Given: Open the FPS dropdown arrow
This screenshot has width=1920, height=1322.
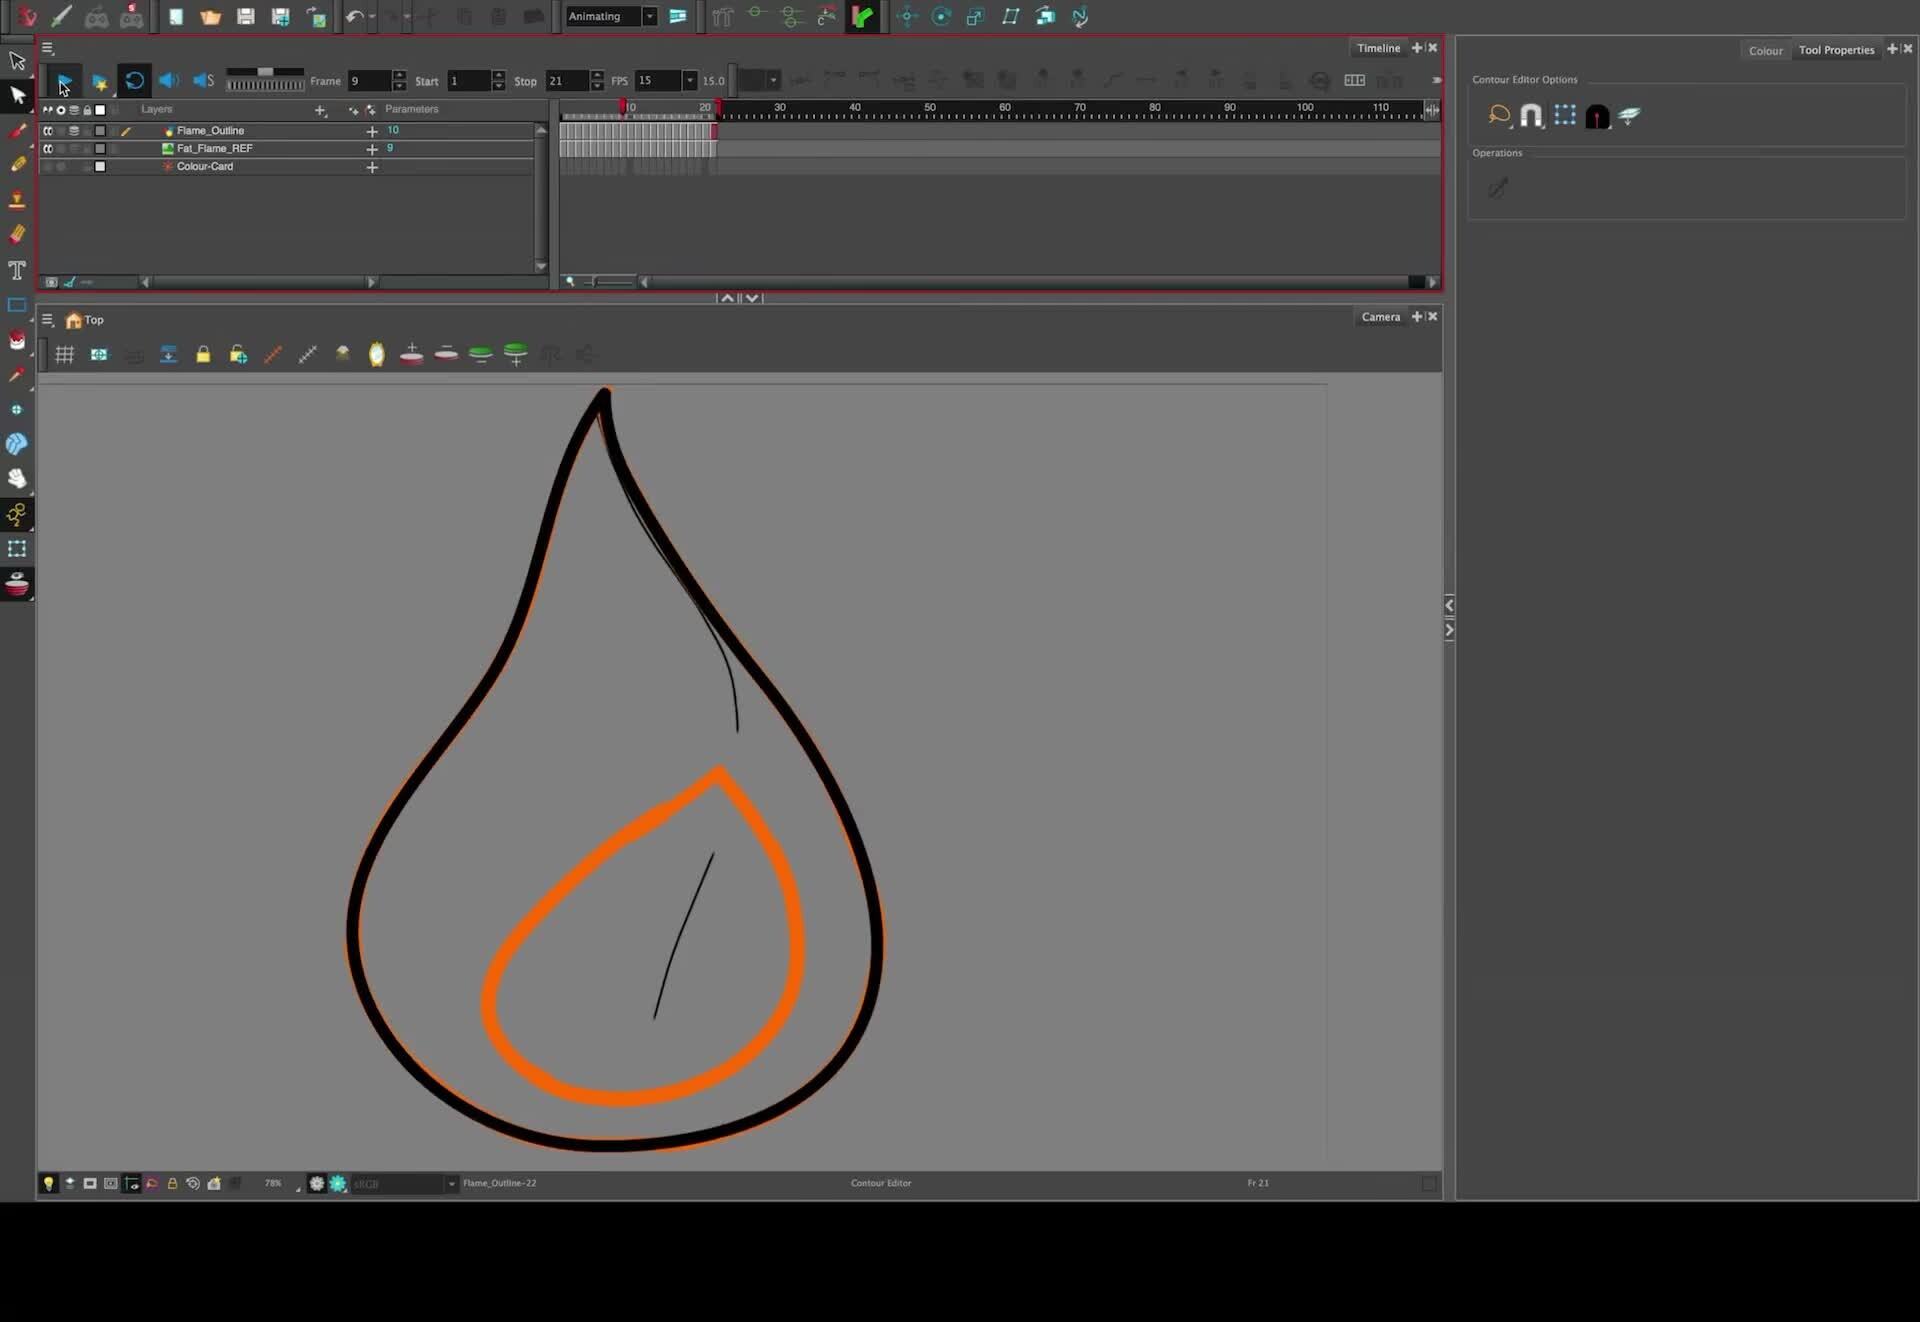Looking at the screenshot, I should tap(688, 80).
